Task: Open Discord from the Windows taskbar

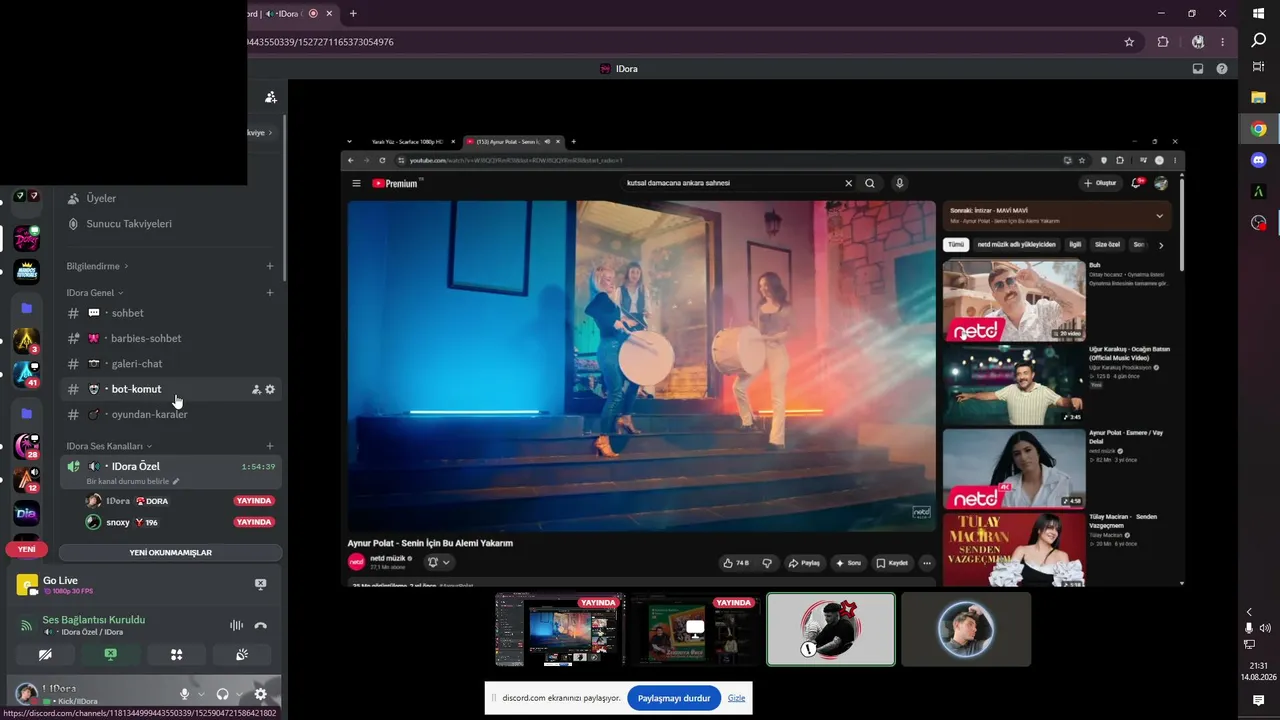Action: pos(1259,160)
